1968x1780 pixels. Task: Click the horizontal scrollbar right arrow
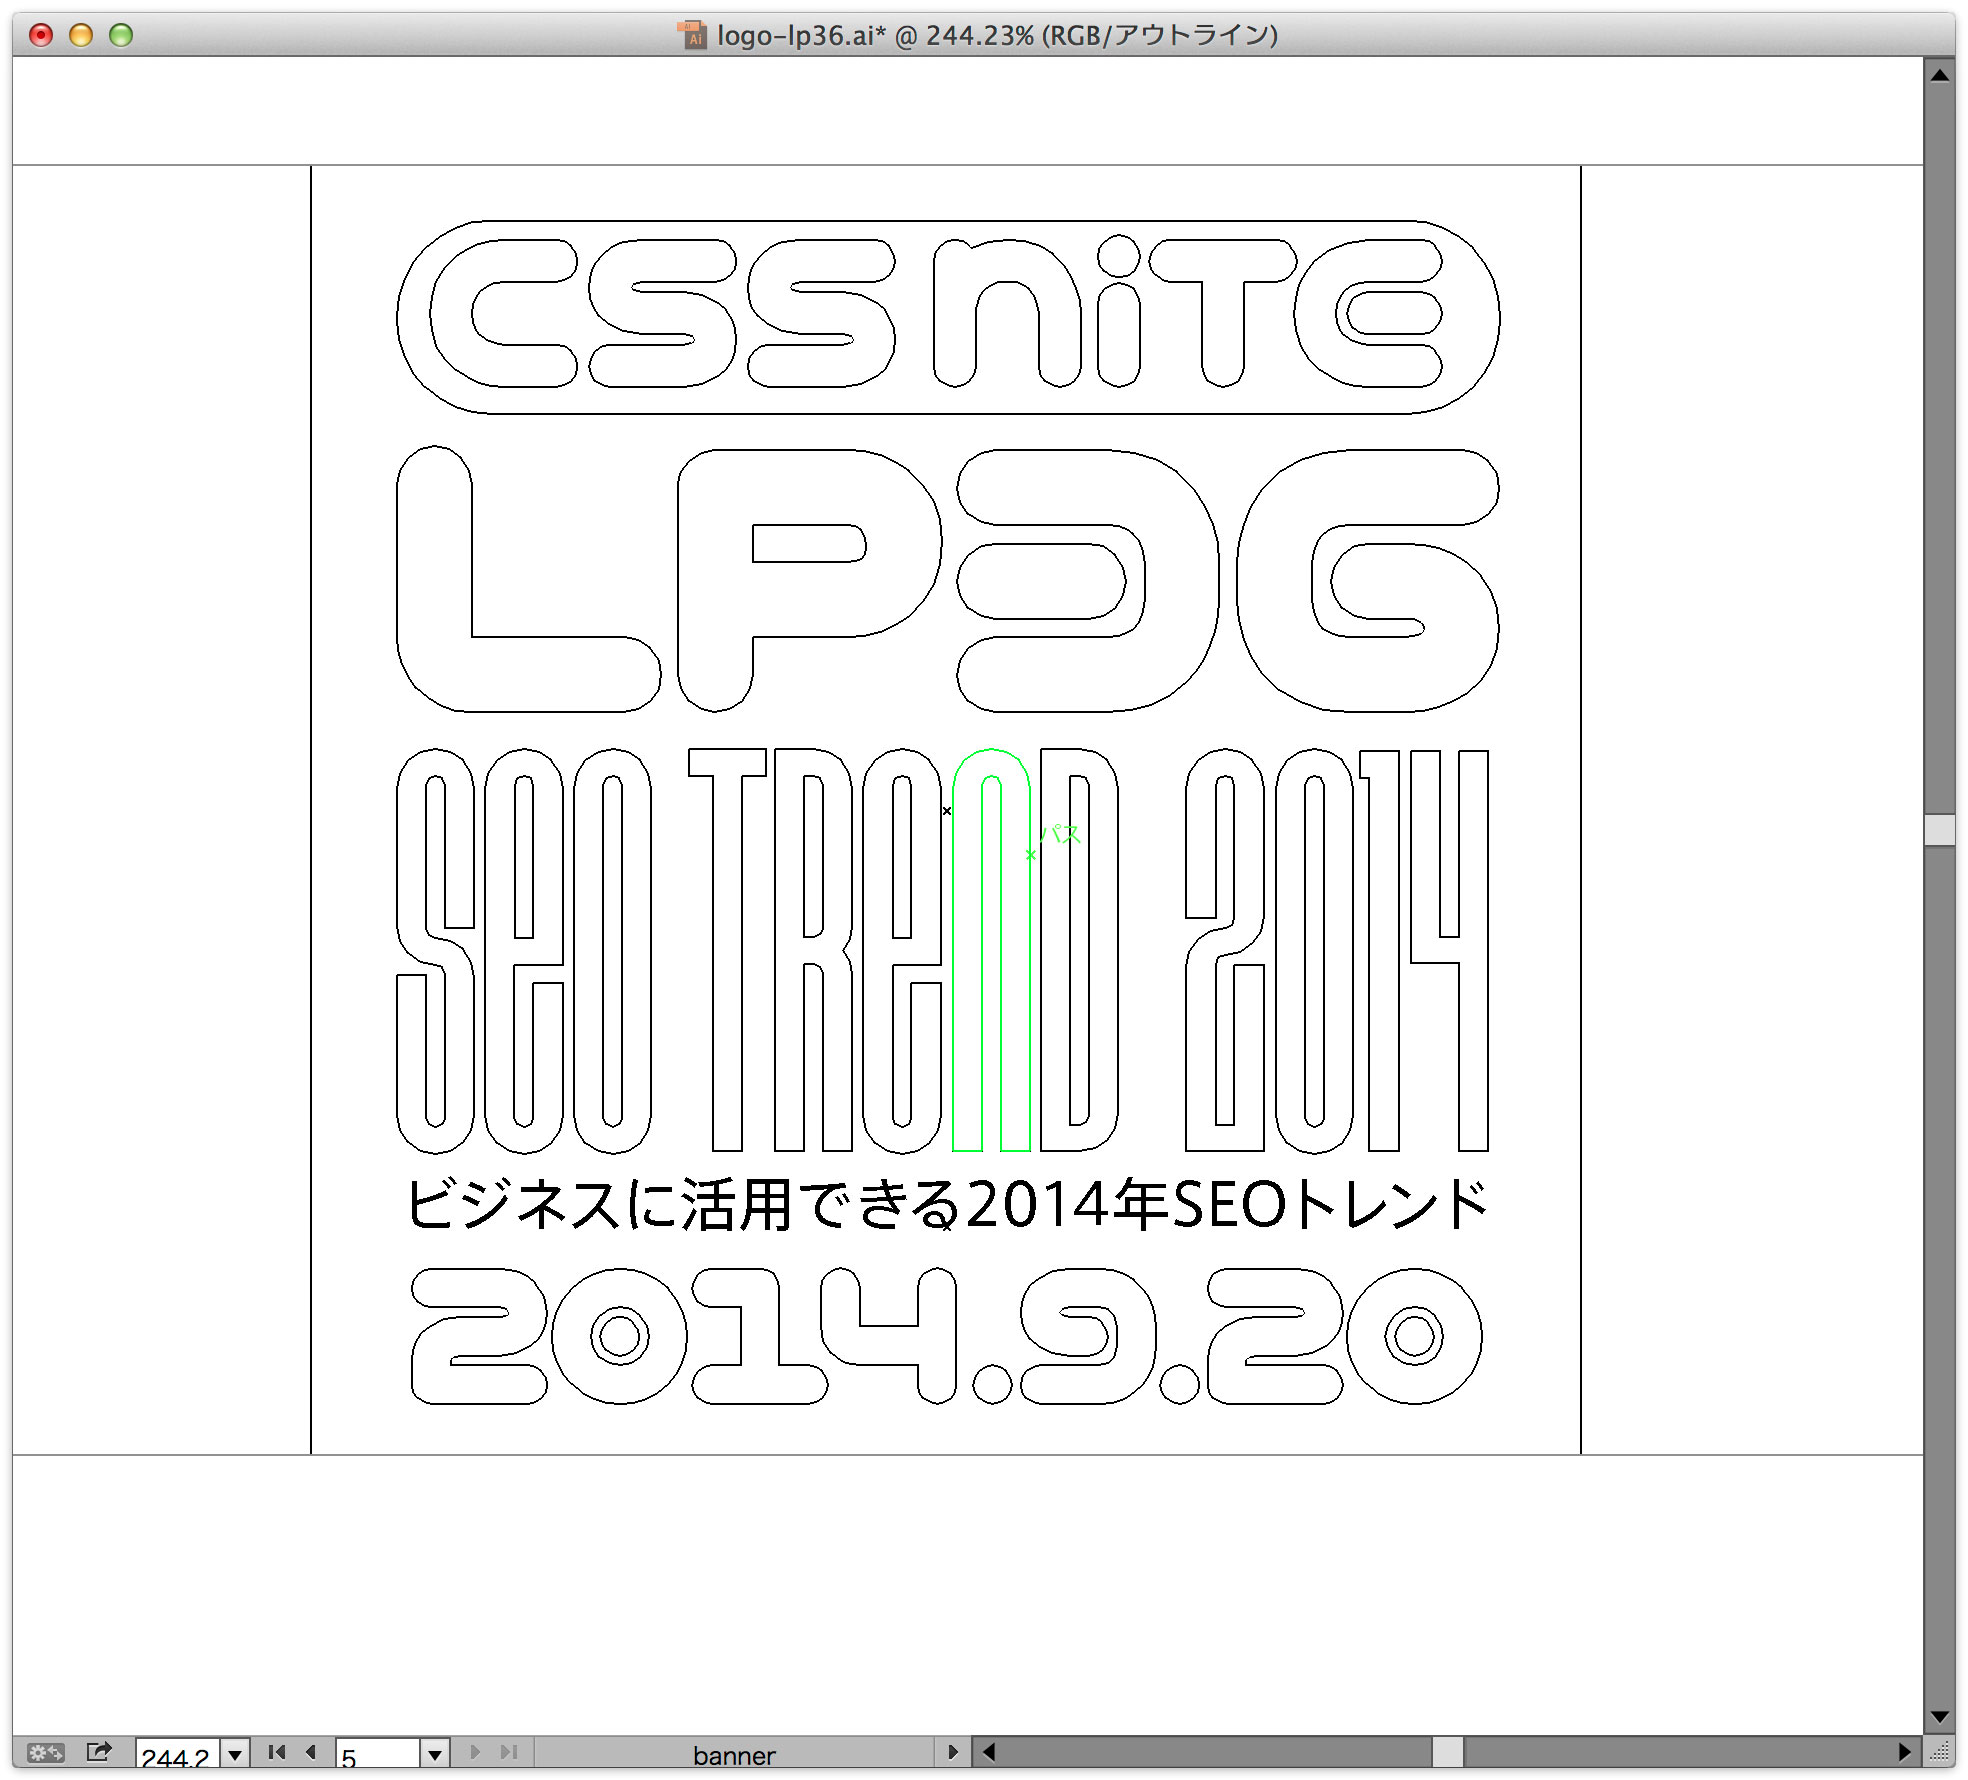point(1904,1752)
